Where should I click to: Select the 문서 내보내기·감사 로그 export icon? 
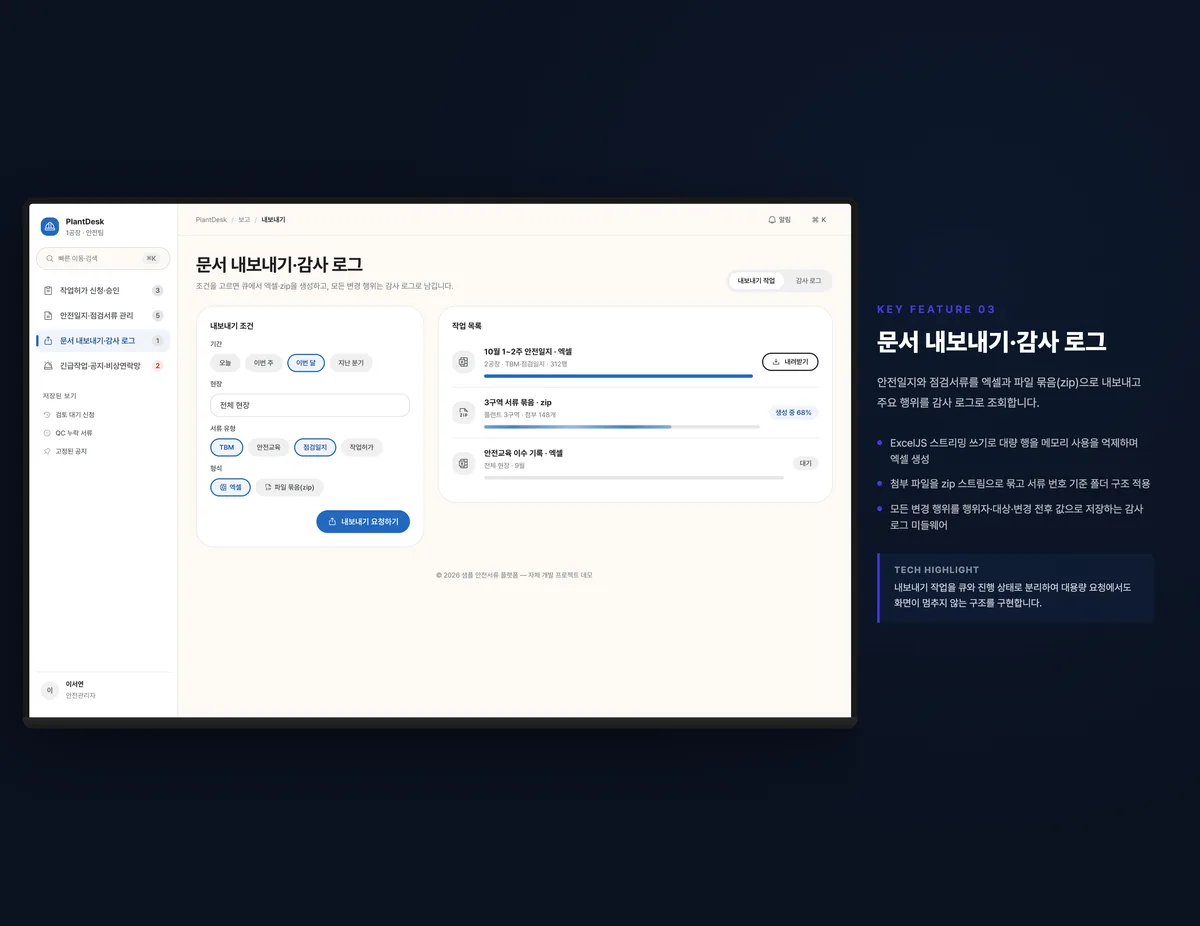coord(49,341)
